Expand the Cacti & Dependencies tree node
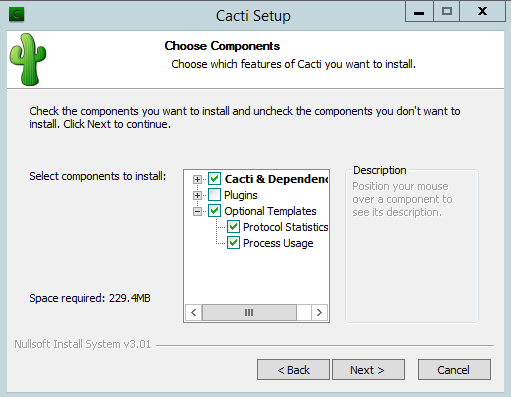The height and width of the screenshot is (397, 511). tap(197, 179)
